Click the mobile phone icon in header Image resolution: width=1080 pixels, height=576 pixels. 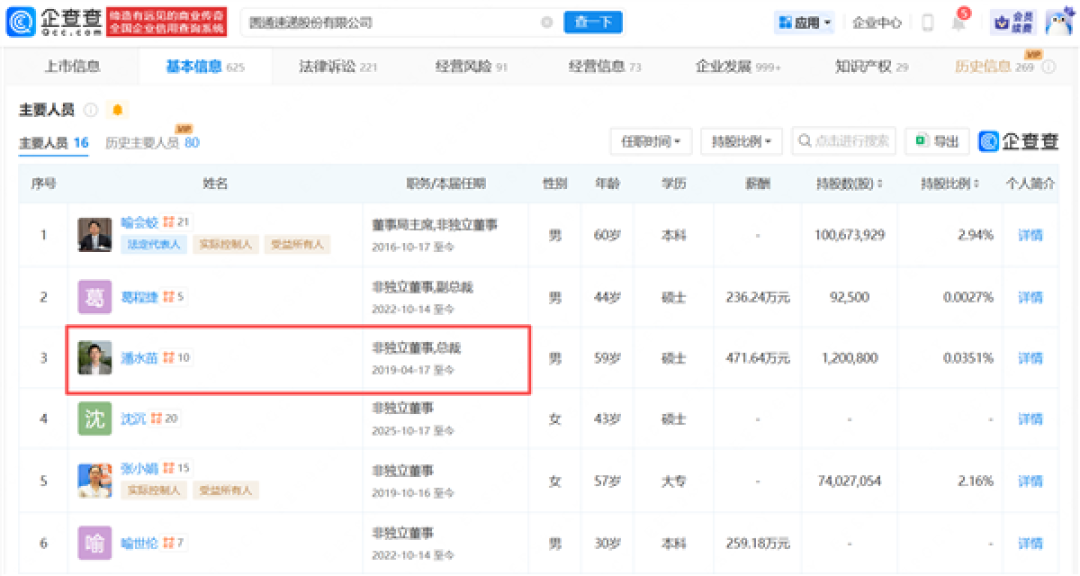927,22
